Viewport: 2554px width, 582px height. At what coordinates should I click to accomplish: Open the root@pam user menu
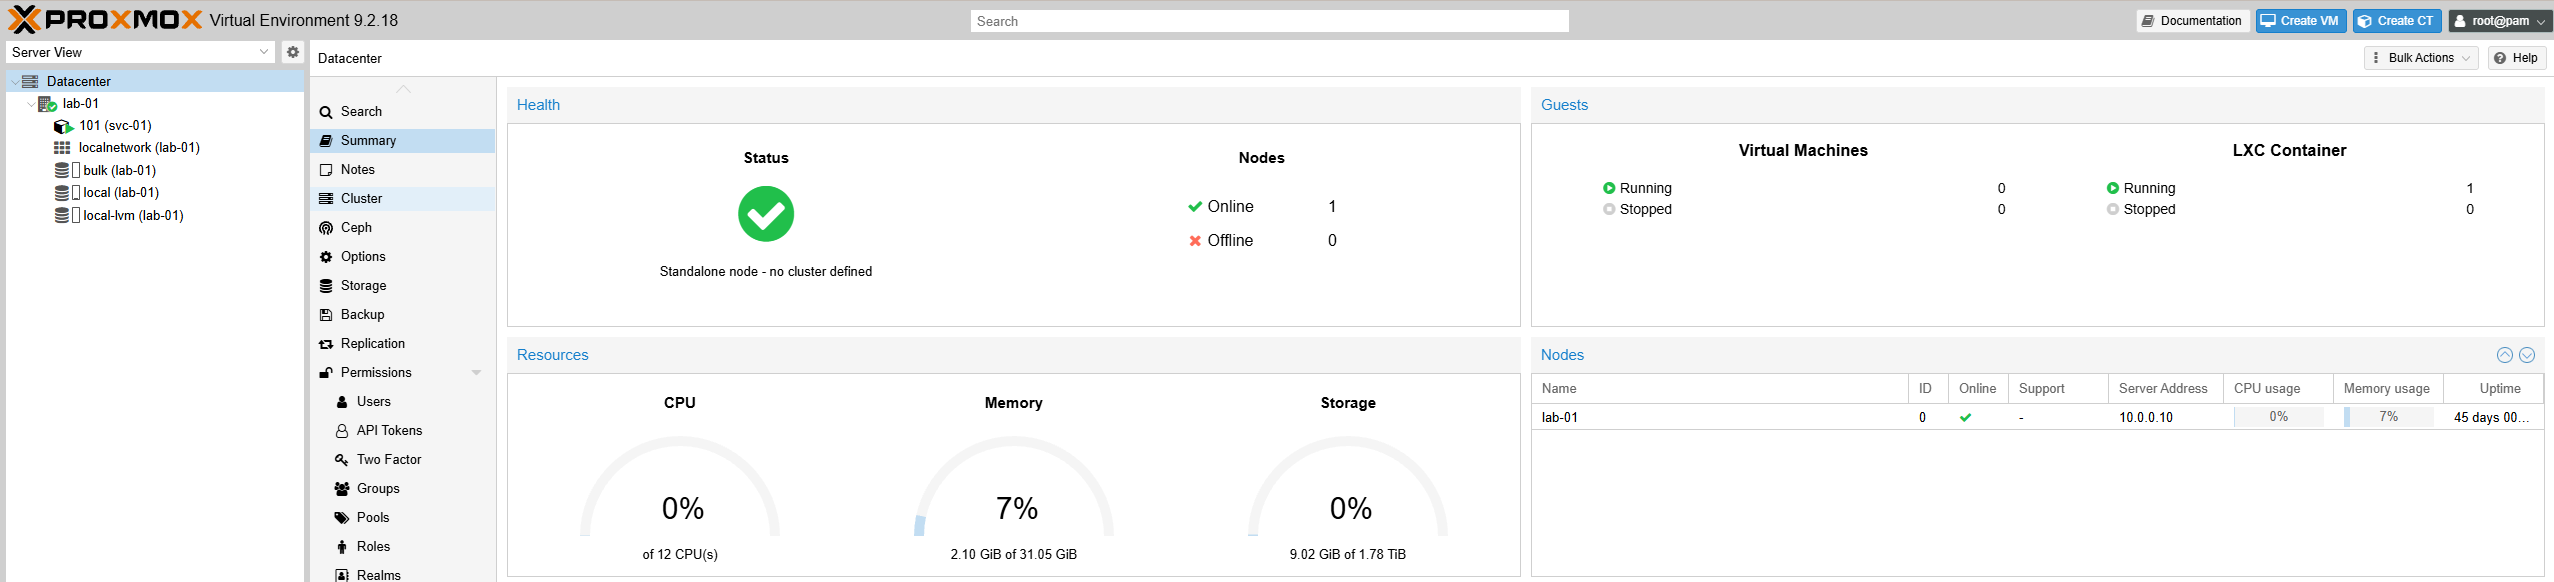click(2500, 21)
